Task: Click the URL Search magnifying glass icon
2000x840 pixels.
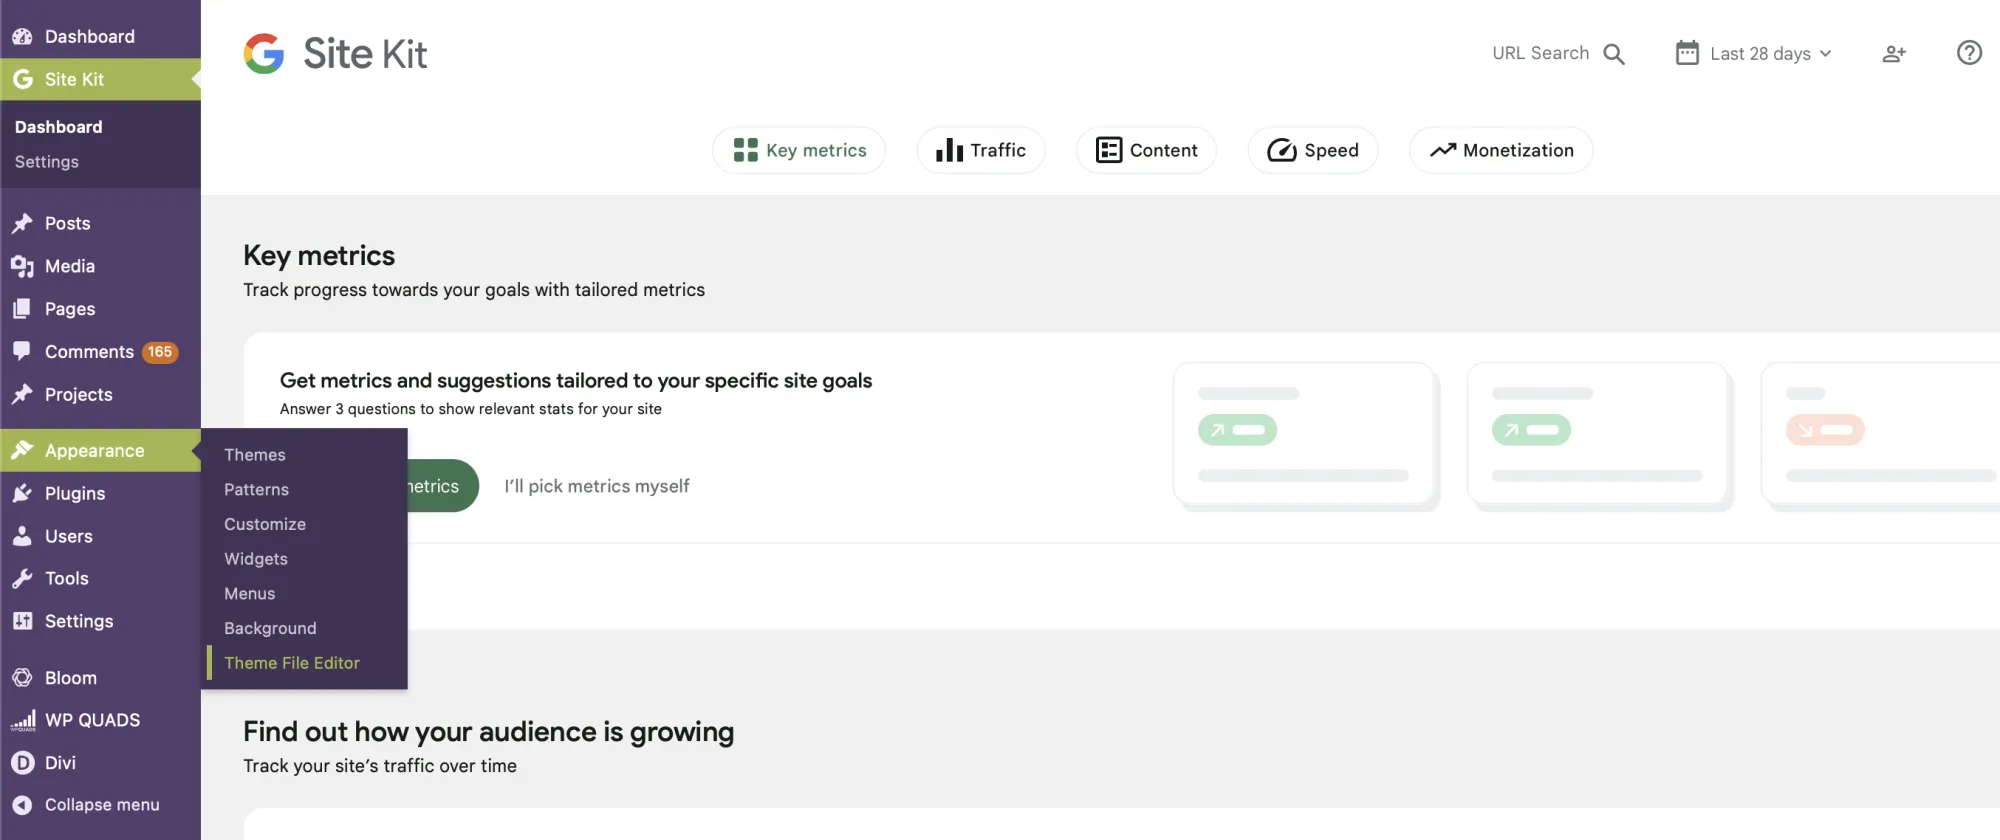Action: coord(1614,53)
